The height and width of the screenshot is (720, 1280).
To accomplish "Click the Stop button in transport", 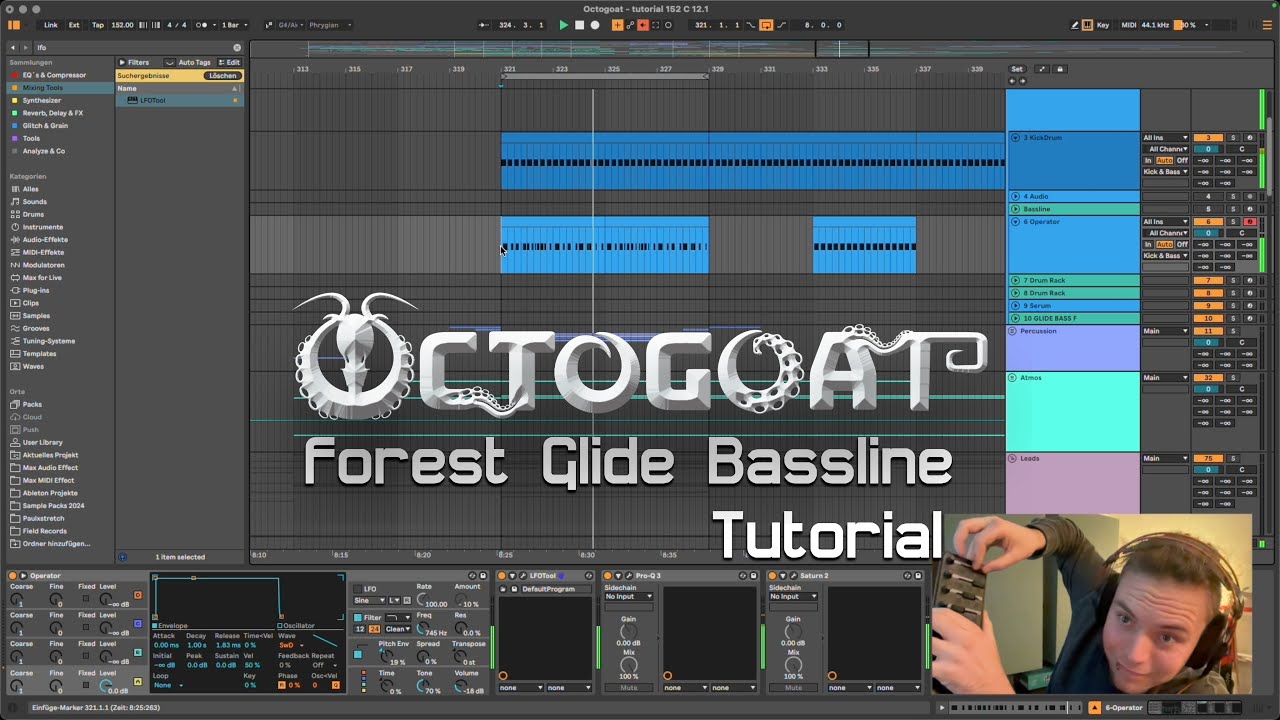I will tap(579, 25).
